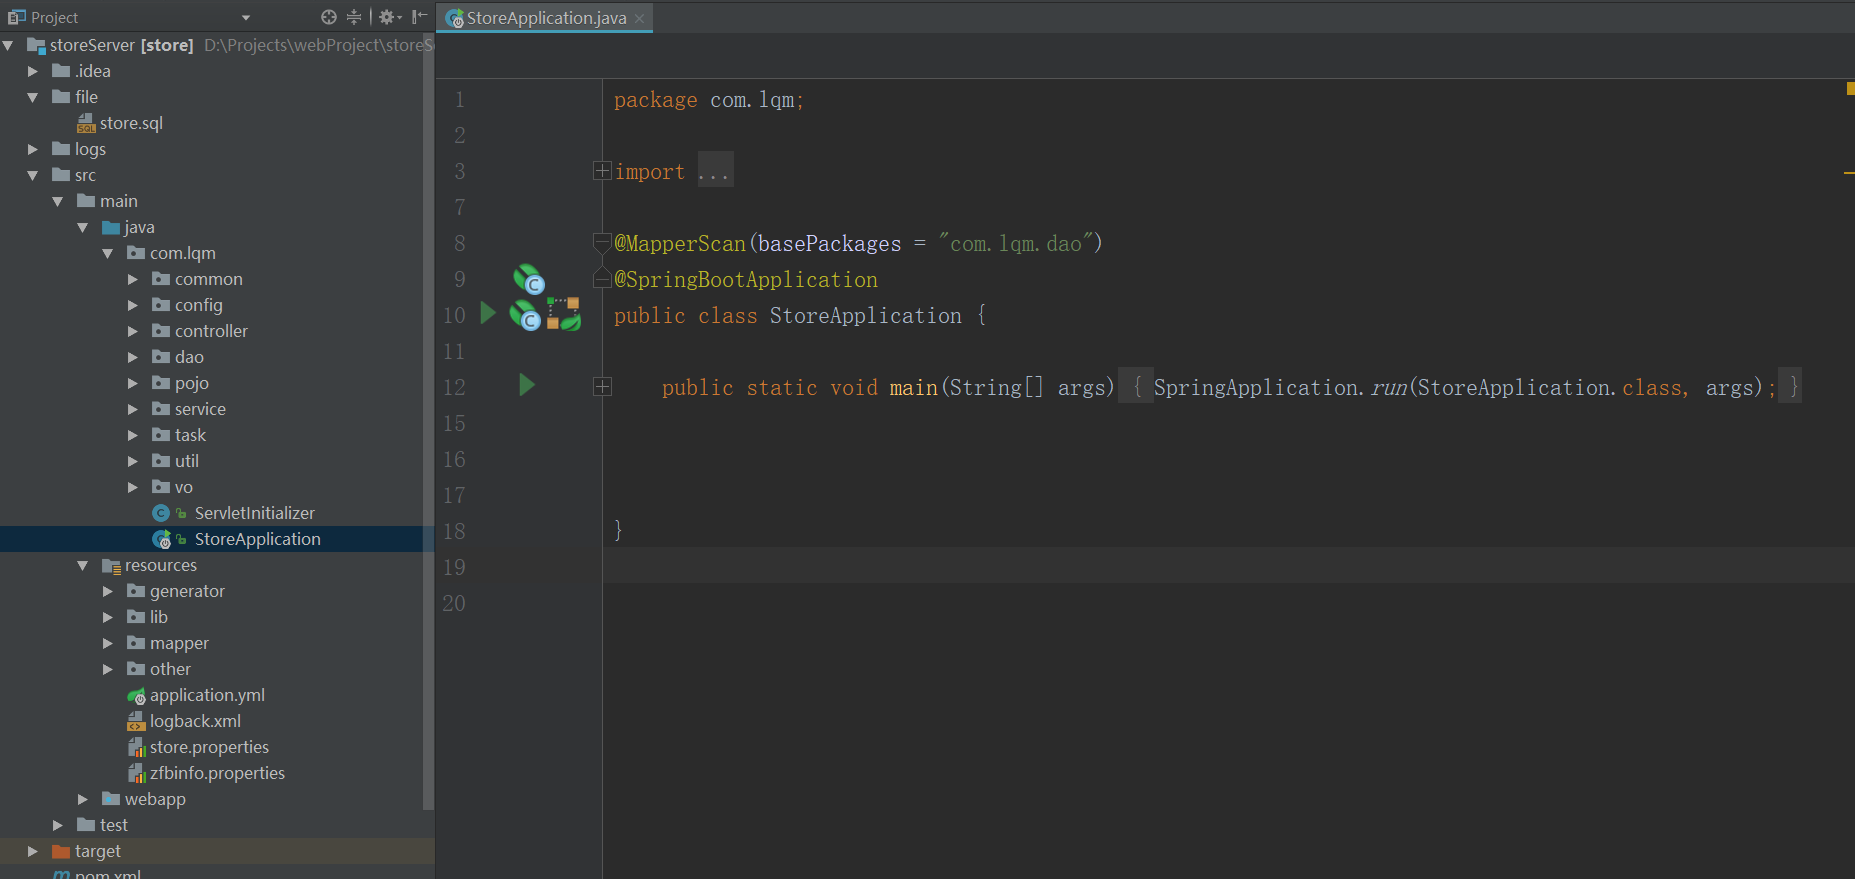Expand the controller package folder
Image resolution: width=1855 pixels, height=879 pixels.
(133, 331)
